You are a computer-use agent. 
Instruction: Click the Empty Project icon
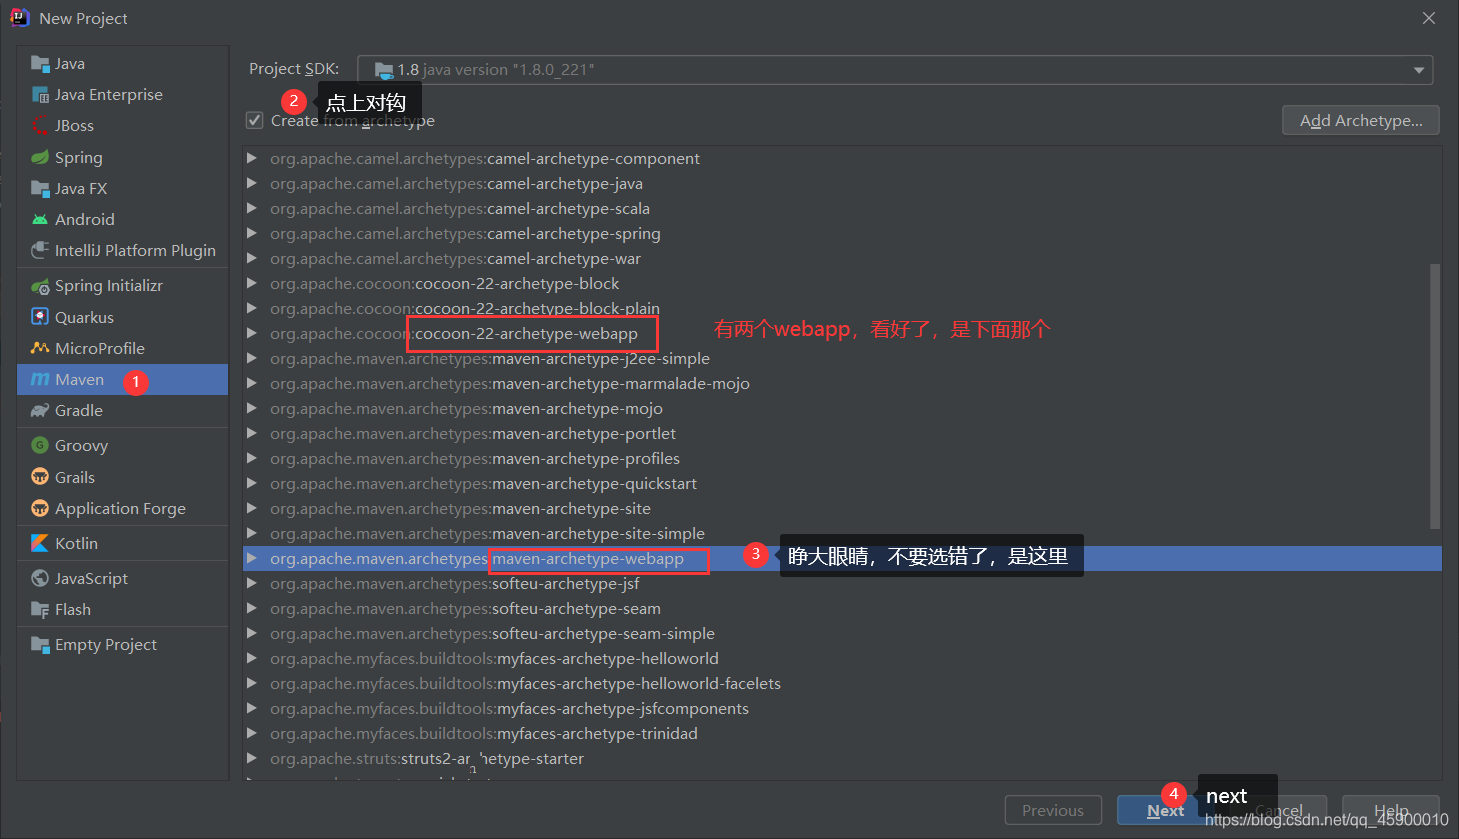pos(40,644)
